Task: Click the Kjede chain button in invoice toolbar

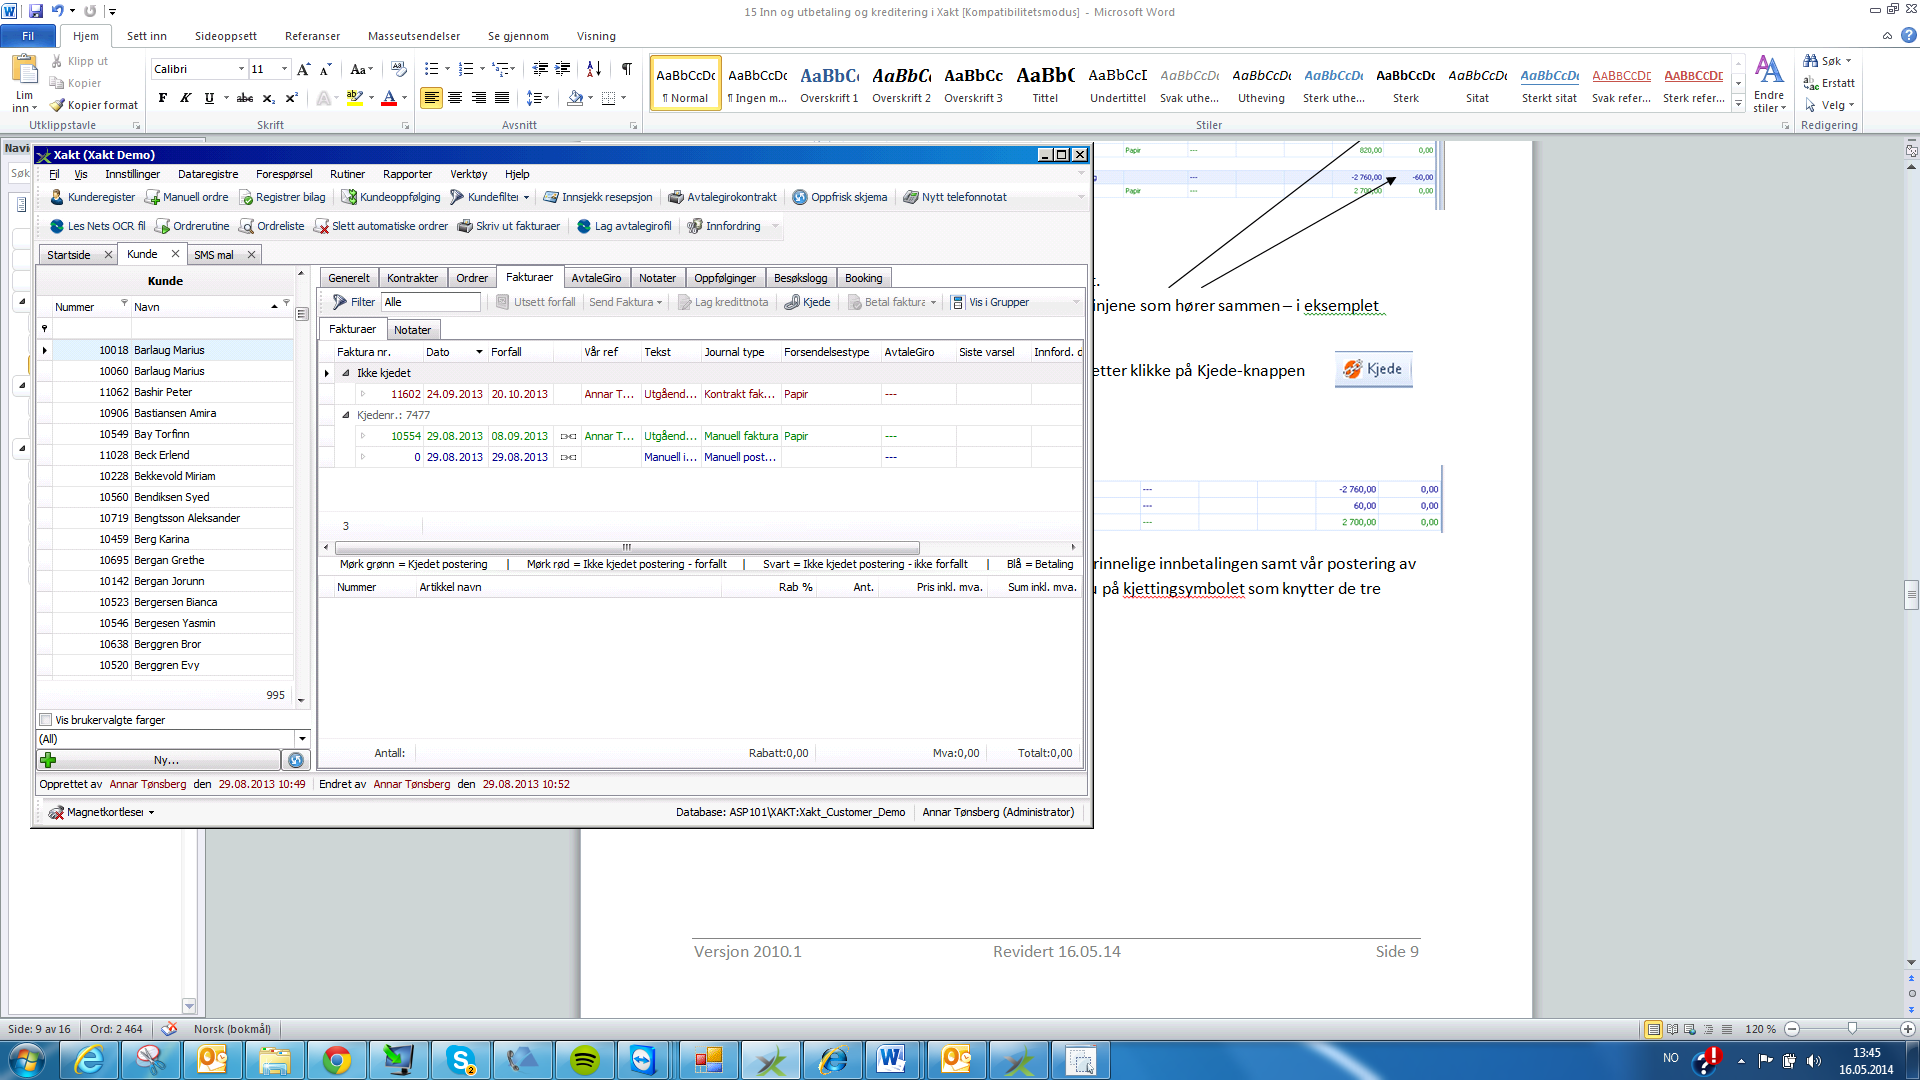Action: tap(807, 302)
